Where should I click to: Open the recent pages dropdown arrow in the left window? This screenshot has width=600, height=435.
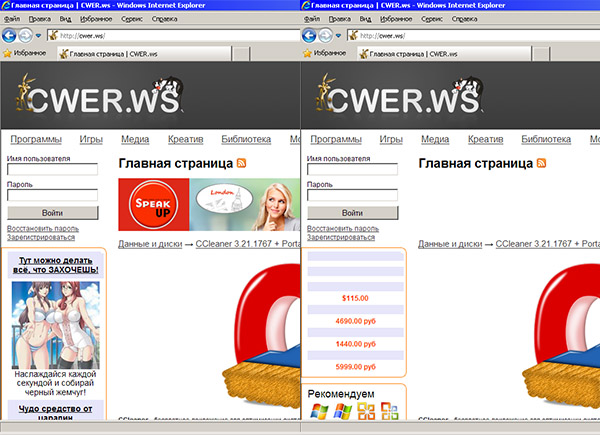click(38, 36)
